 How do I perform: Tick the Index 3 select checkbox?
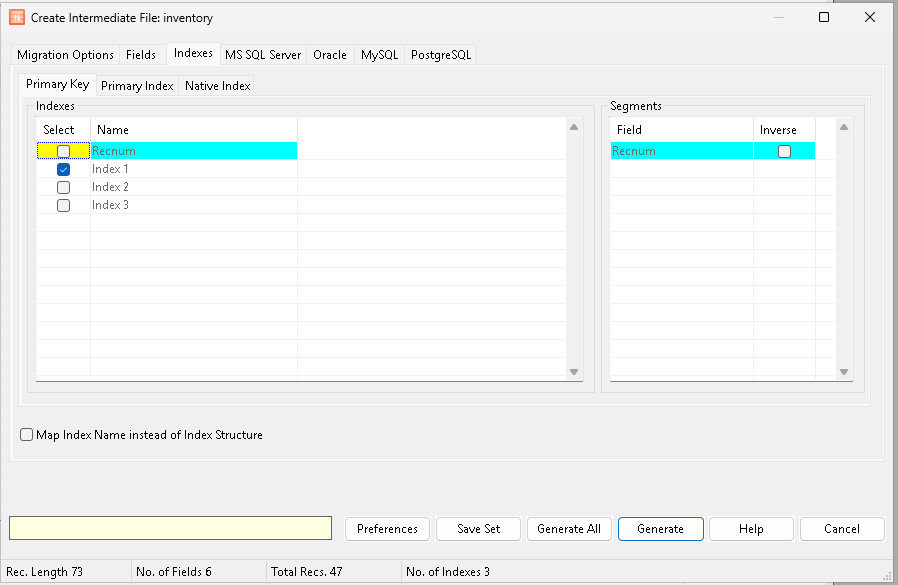pyautogui.click(x=63, y=205)
